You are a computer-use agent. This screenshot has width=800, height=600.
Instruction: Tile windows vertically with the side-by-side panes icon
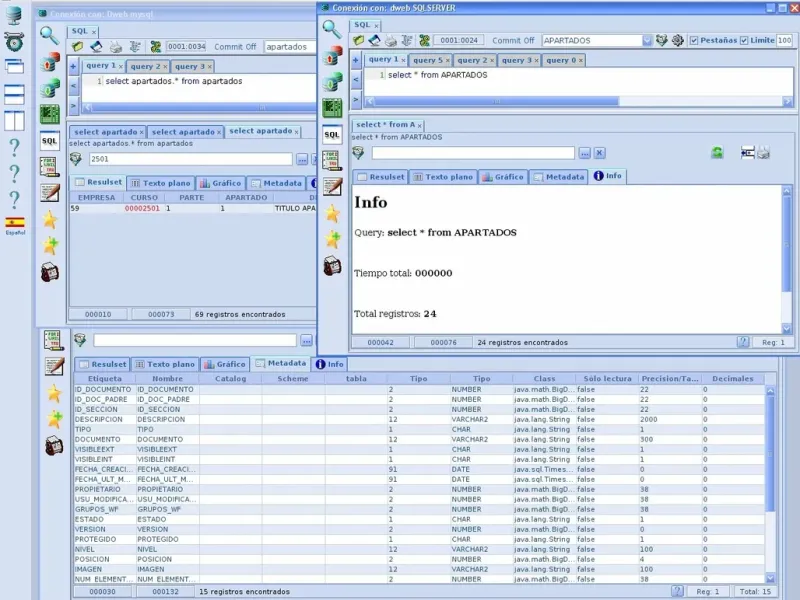click(14, 120)
